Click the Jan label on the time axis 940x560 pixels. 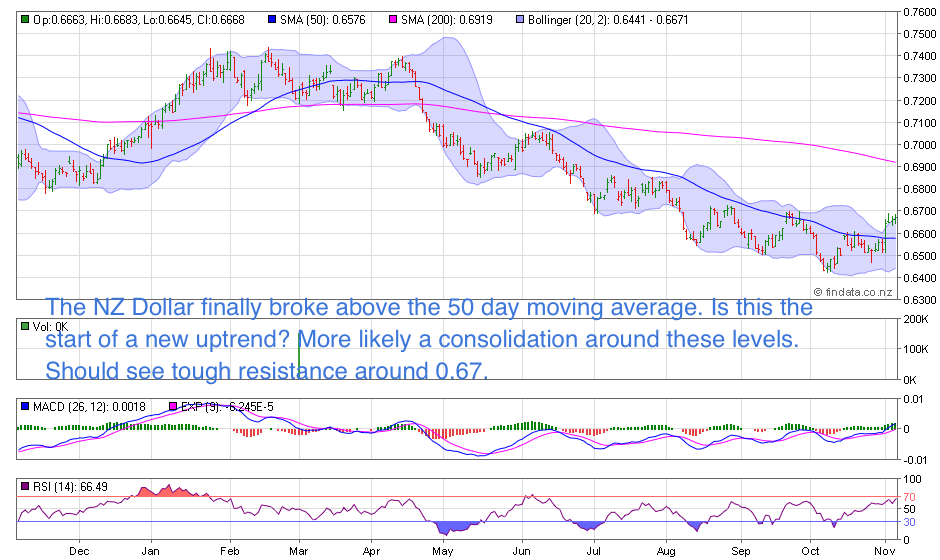point(150,550)
